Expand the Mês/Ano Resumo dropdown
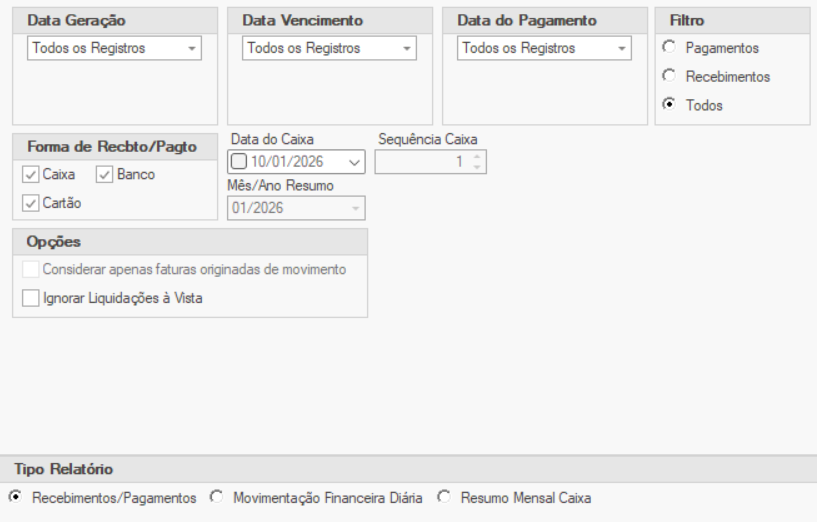Image resolution: width=817 pixels, height=522 pixels. pos(354,208)
